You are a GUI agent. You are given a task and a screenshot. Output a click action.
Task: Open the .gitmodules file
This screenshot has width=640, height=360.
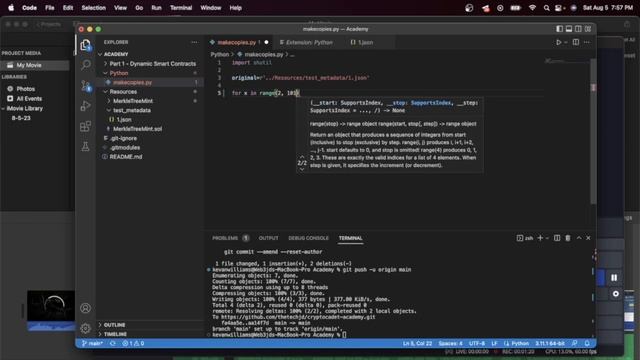(x=124, y=147)
